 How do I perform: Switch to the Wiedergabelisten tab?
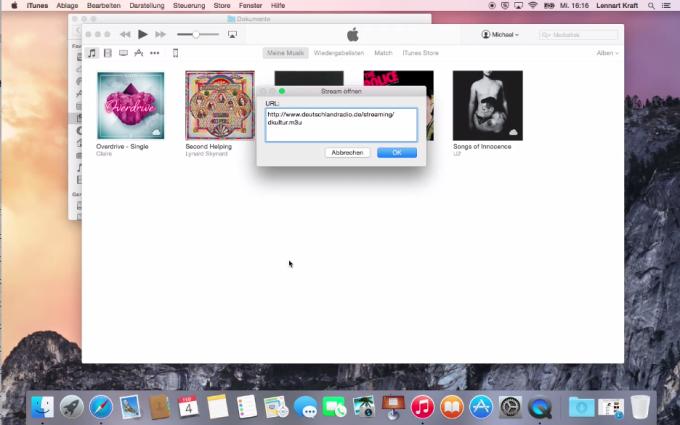(x=339, y=53)
